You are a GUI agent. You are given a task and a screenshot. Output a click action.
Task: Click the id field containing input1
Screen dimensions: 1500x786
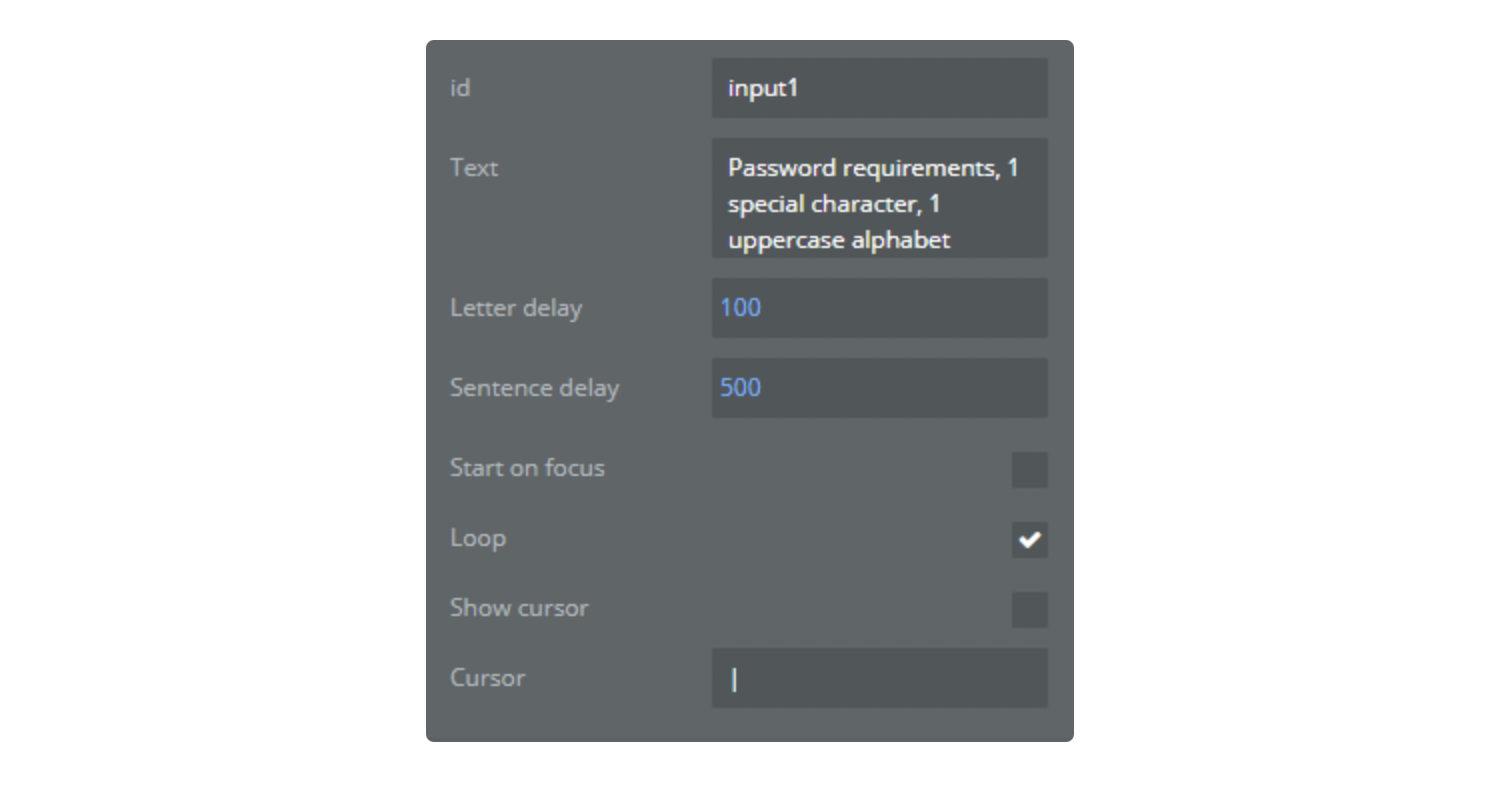879,88
